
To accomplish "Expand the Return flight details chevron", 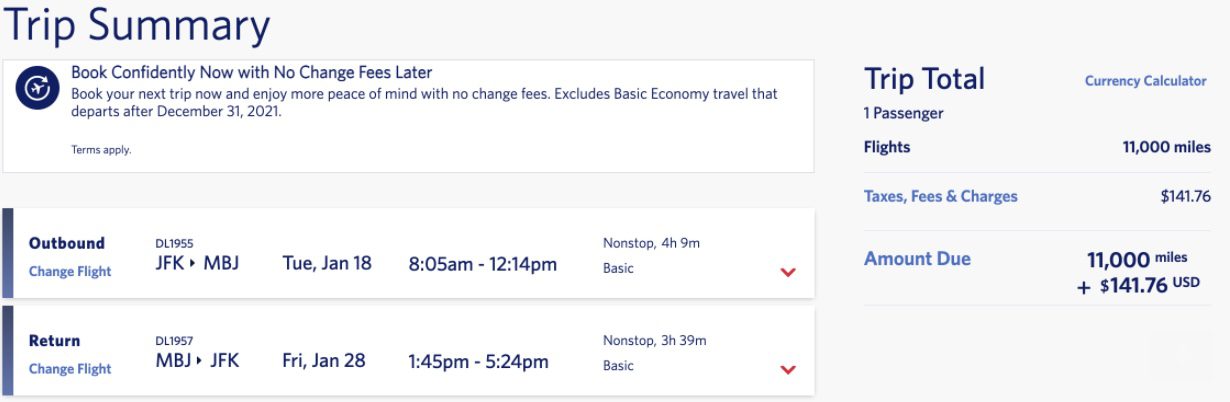I will pyautogui.click(x=788, y=369).
